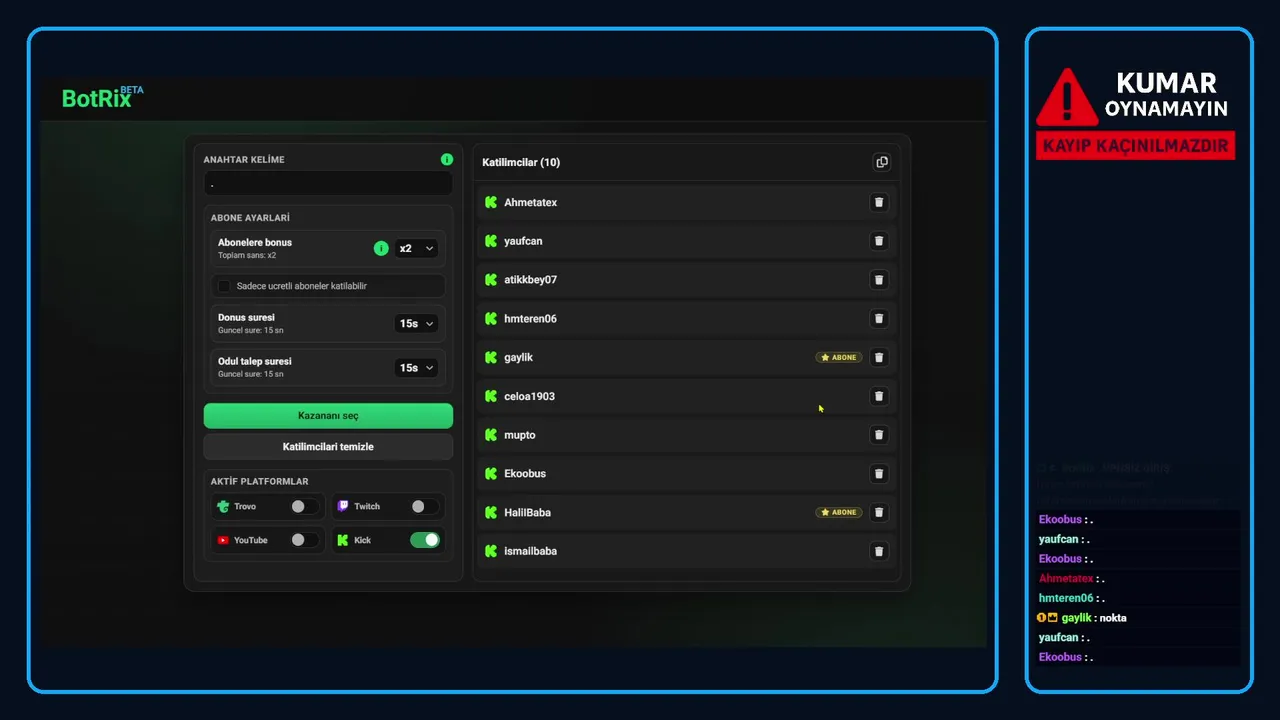
Task: Open the Odul talep suresi 15s dropdown
Action: point(416,368)
